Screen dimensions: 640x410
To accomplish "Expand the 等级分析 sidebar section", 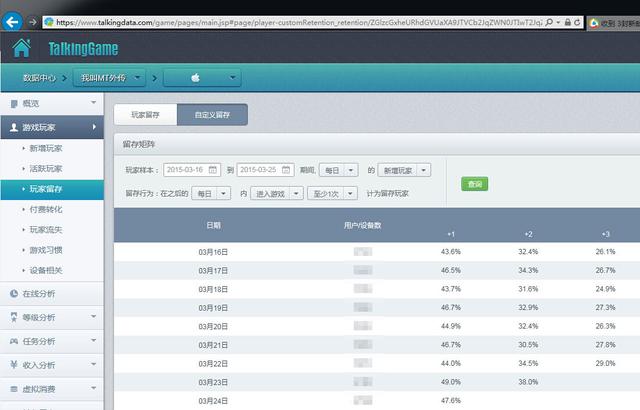I will click(x=93, y=317).
